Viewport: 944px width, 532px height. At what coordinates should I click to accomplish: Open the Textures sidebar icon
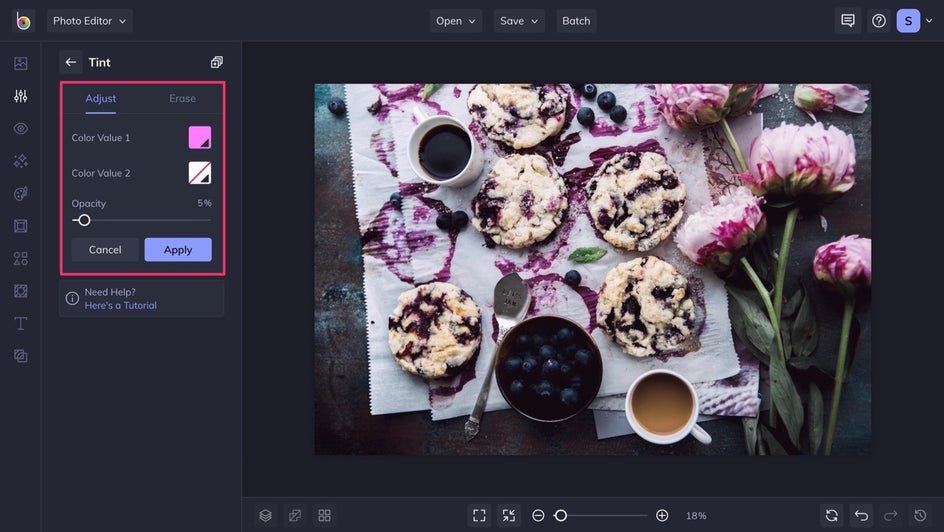coord(20,356)
